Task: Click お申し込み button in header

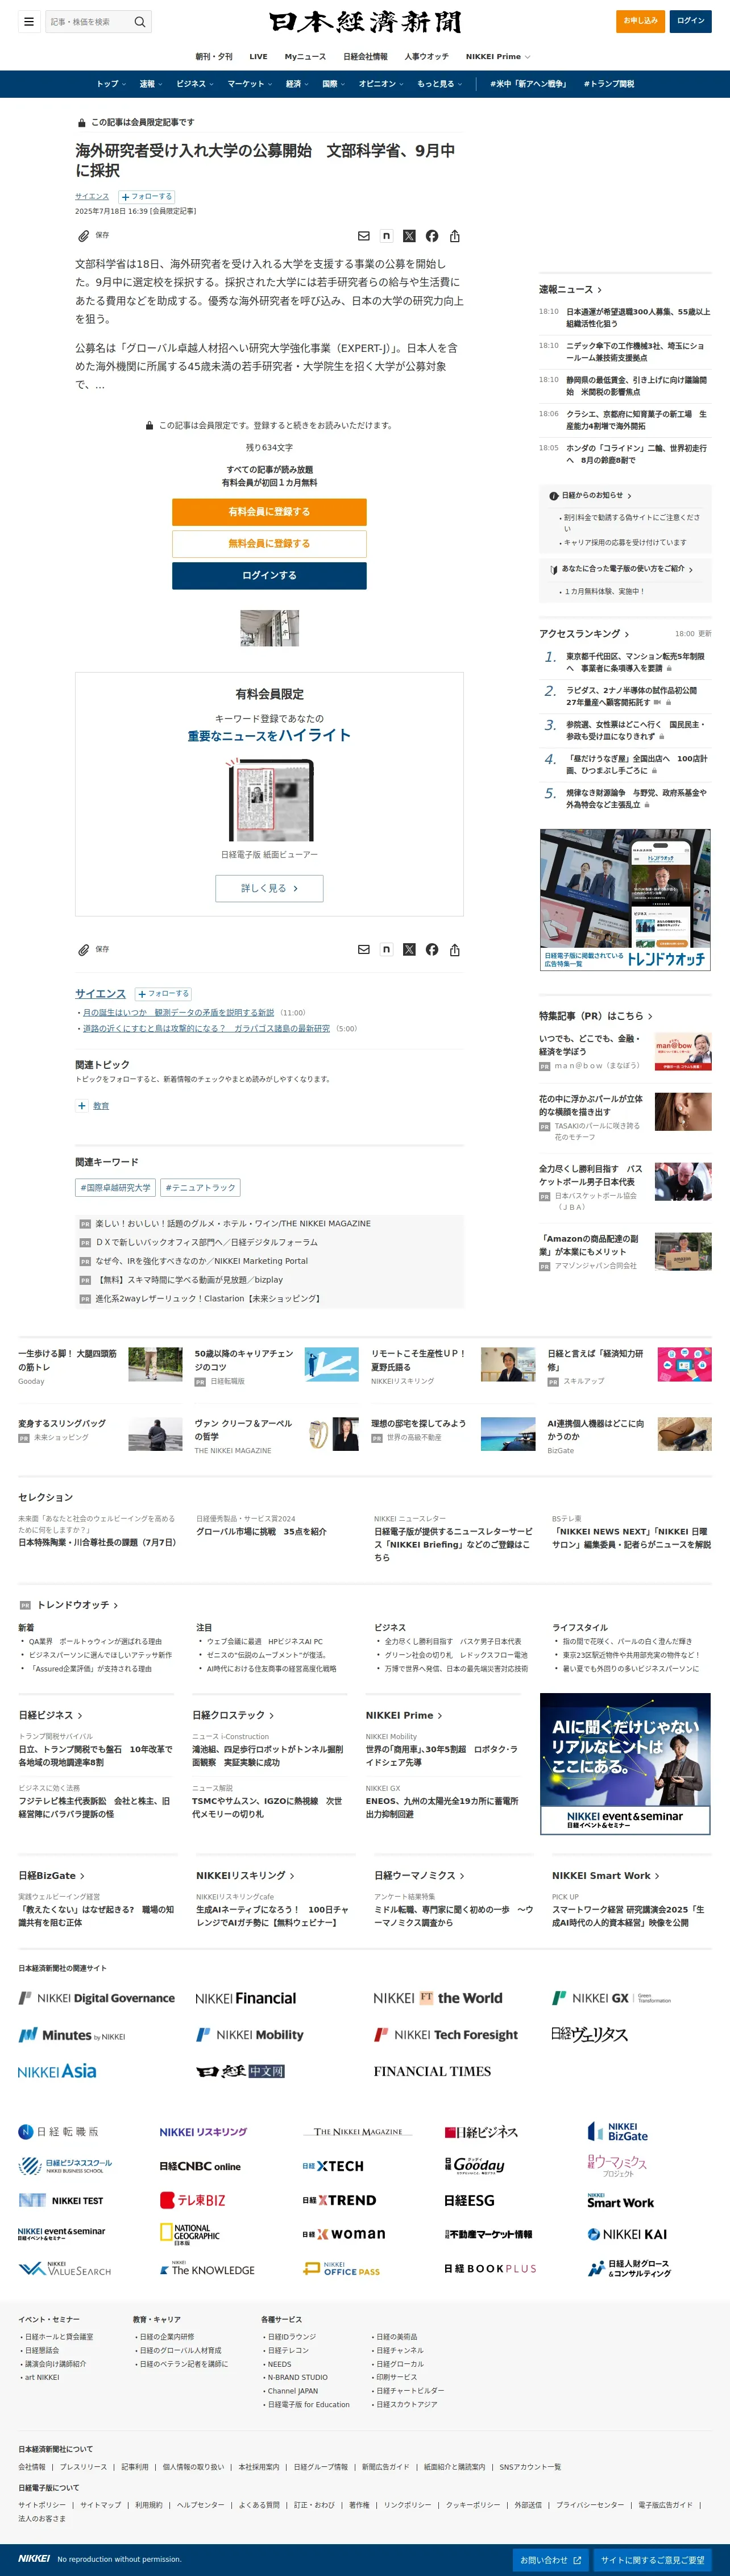Action: click(640, 21)
